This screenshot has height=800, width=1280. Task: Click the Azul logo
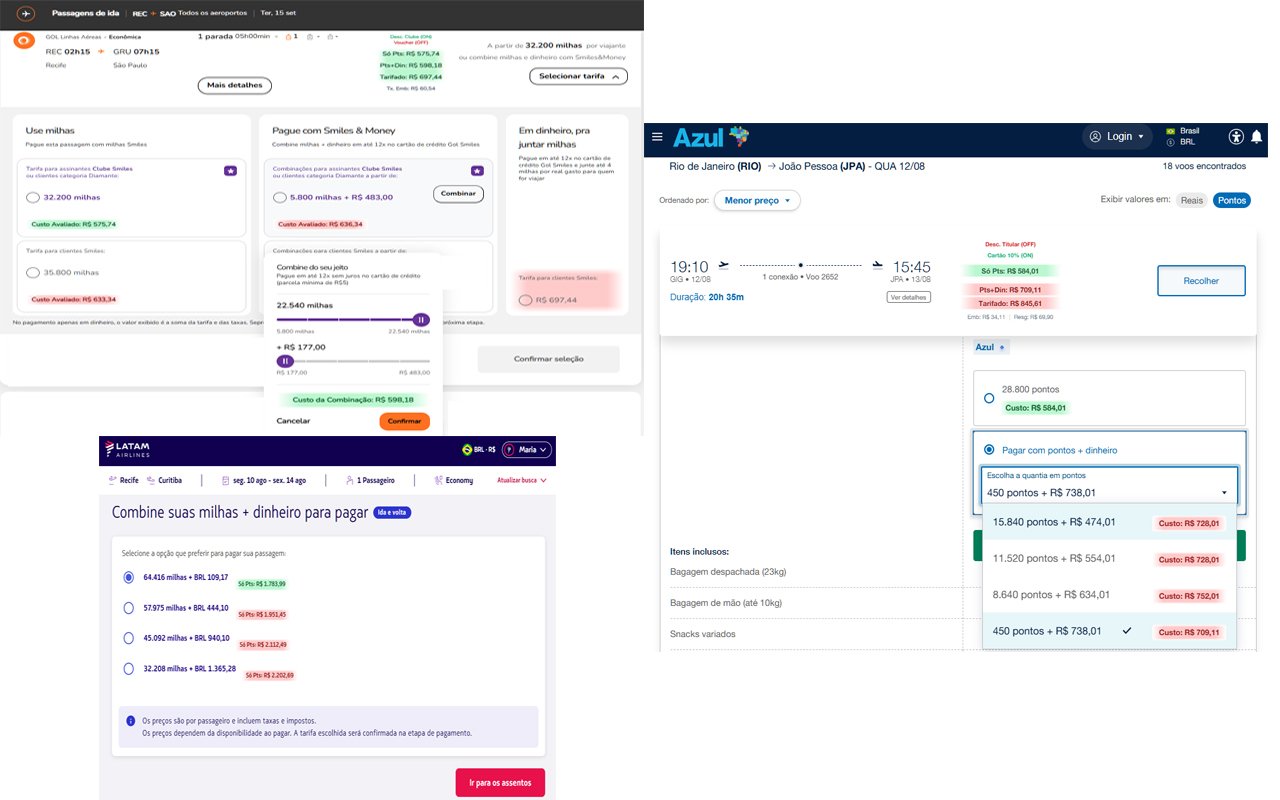coord(710,137)
